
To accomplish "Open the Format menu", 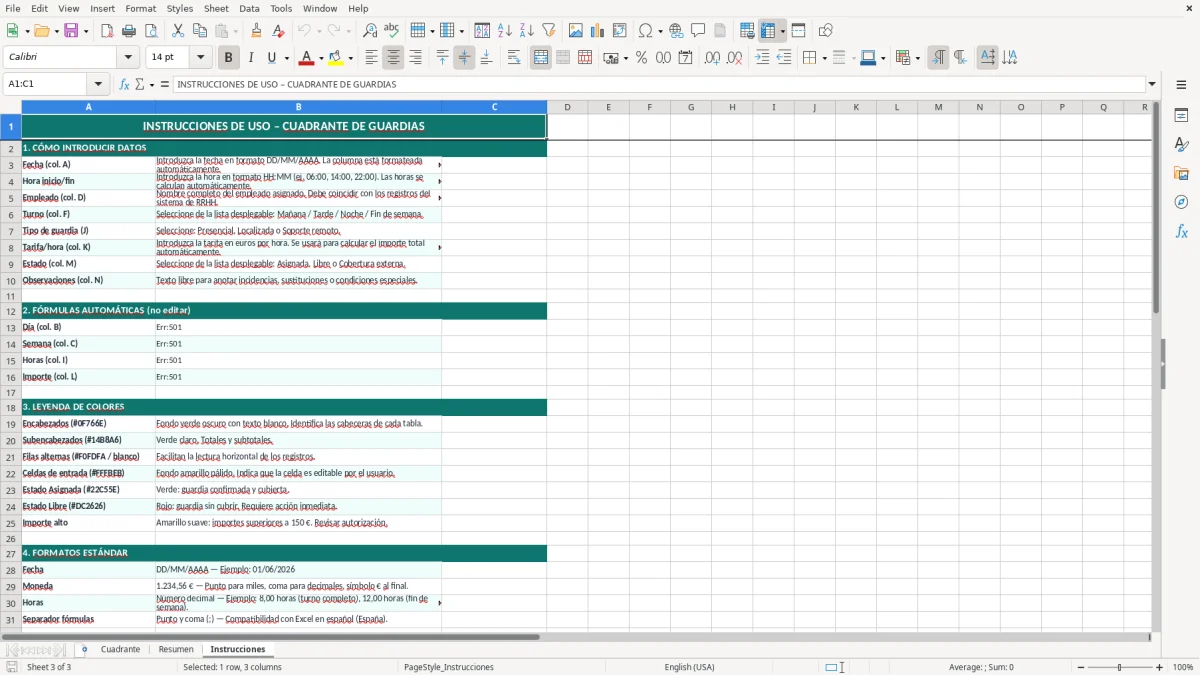I will [x=140, y=8].
